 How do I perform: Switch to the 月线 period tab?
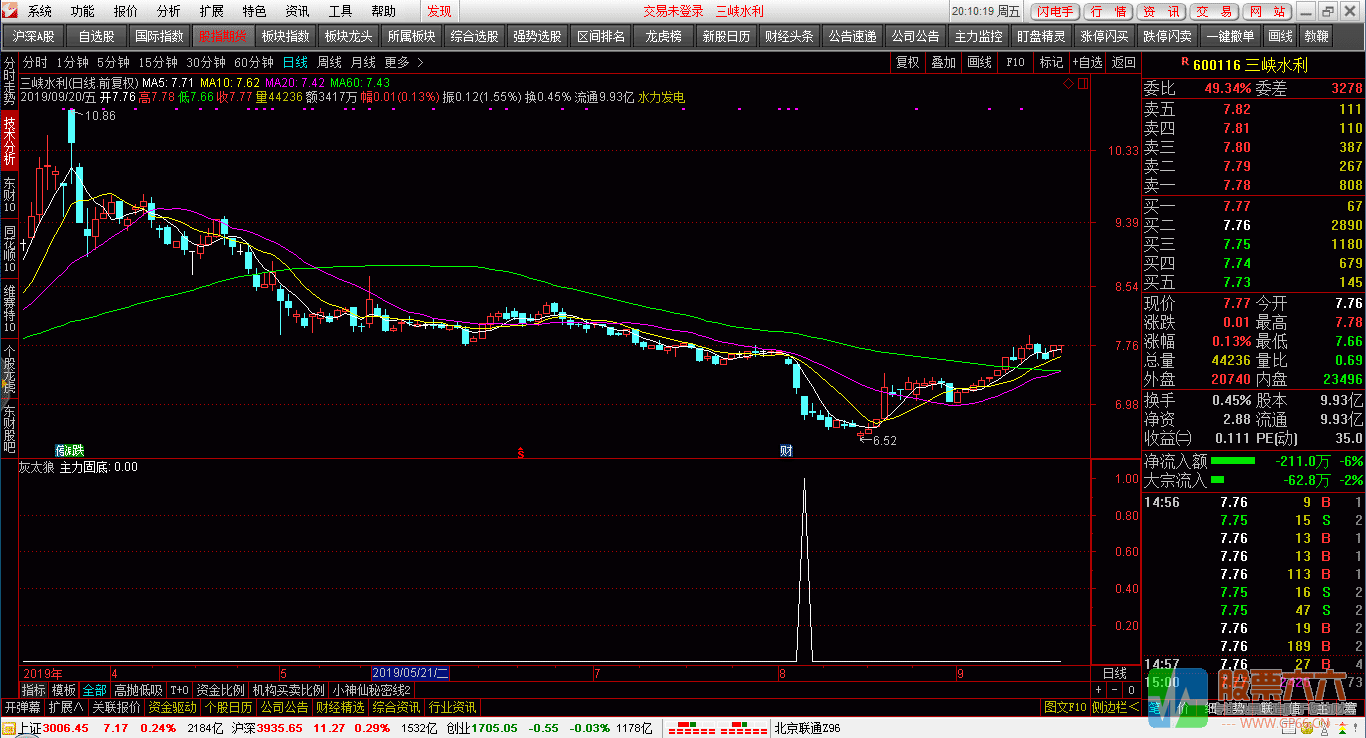point(363,62)
